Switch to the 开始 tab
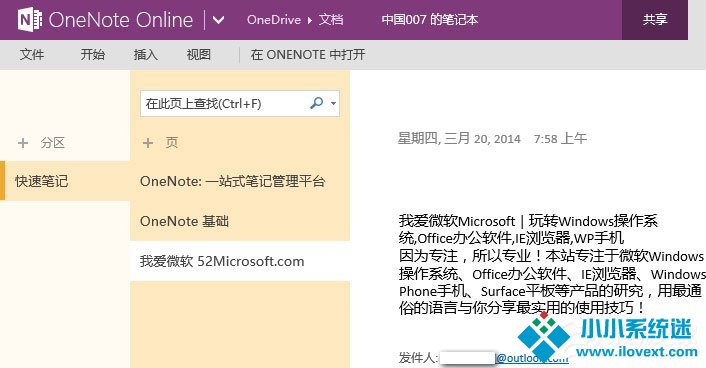This screenshot has width=706, height=368. coord(93,55)
